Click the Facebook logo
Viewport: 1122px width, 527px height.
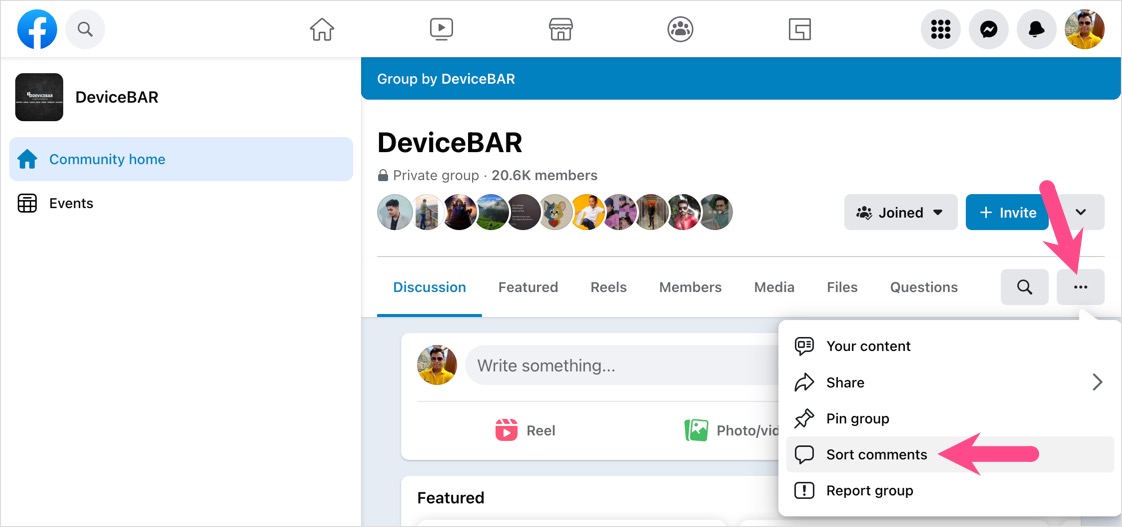(x=37, y=29)
